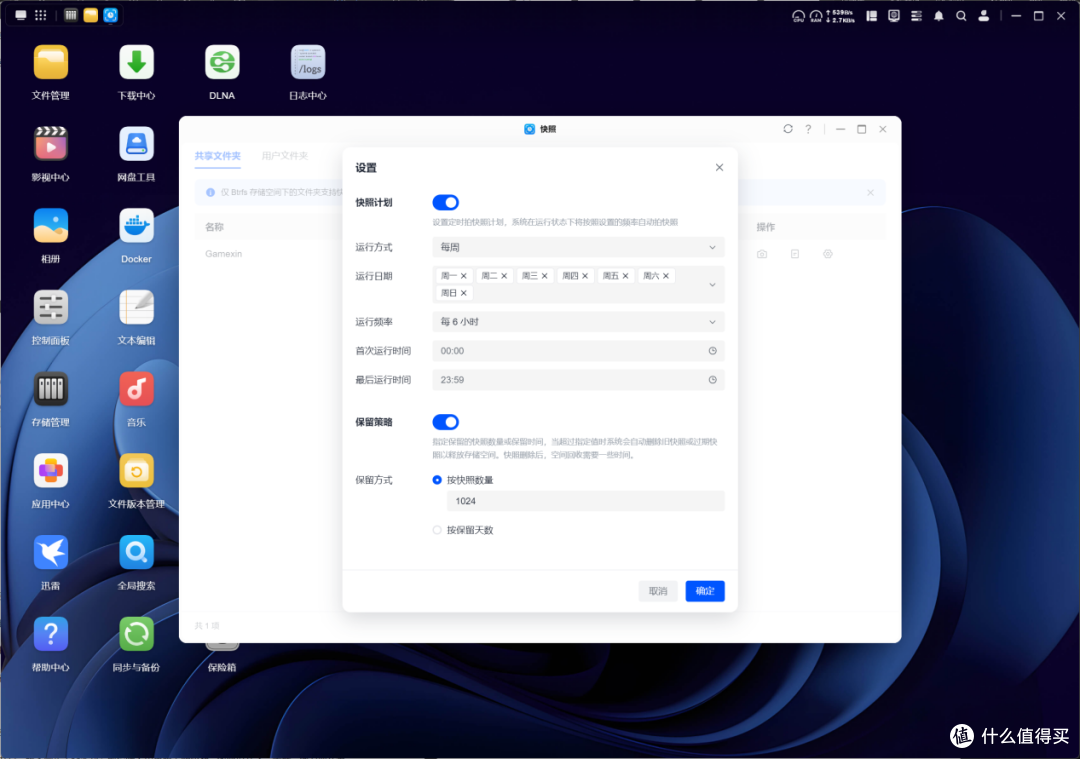Launch the 音乐 music app
1080x759 pixels.
click(x=136, y=390)
